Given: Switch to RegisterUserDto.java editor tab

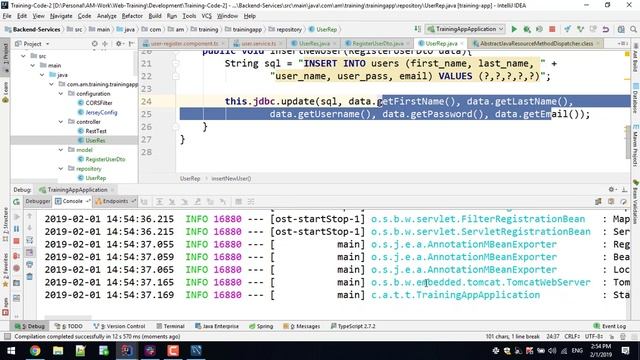Looking at the screenshot, I should coord(378,43).
